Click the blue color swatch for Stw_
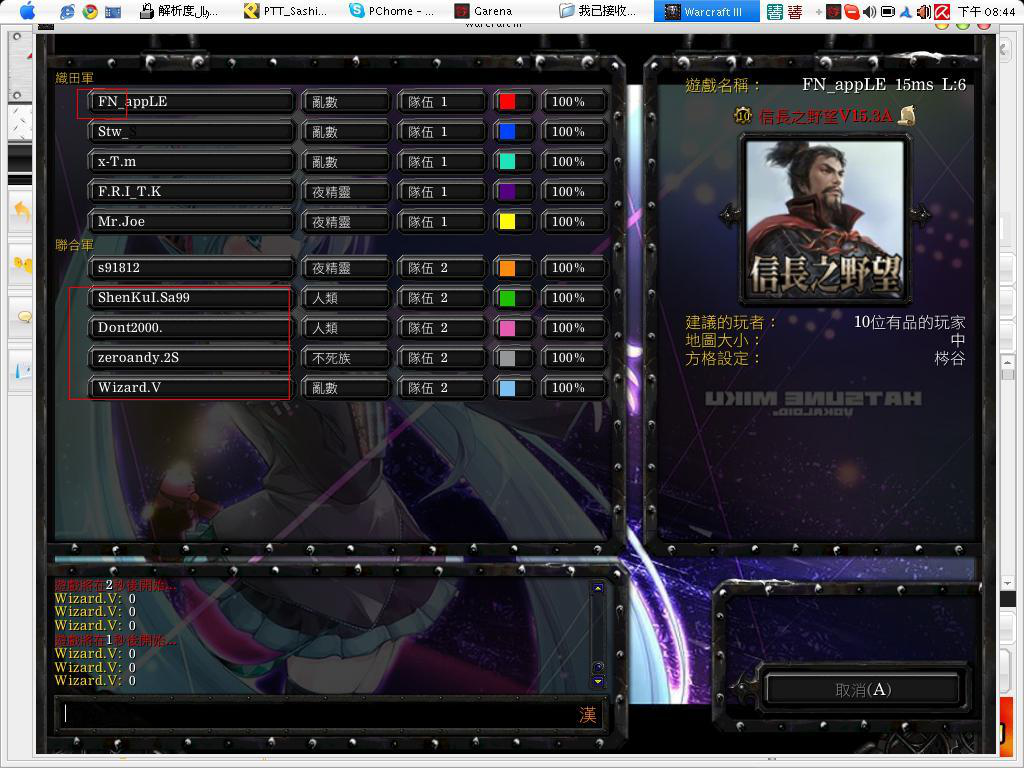The height and width of the screenshot is (768, 1024). 507,132
